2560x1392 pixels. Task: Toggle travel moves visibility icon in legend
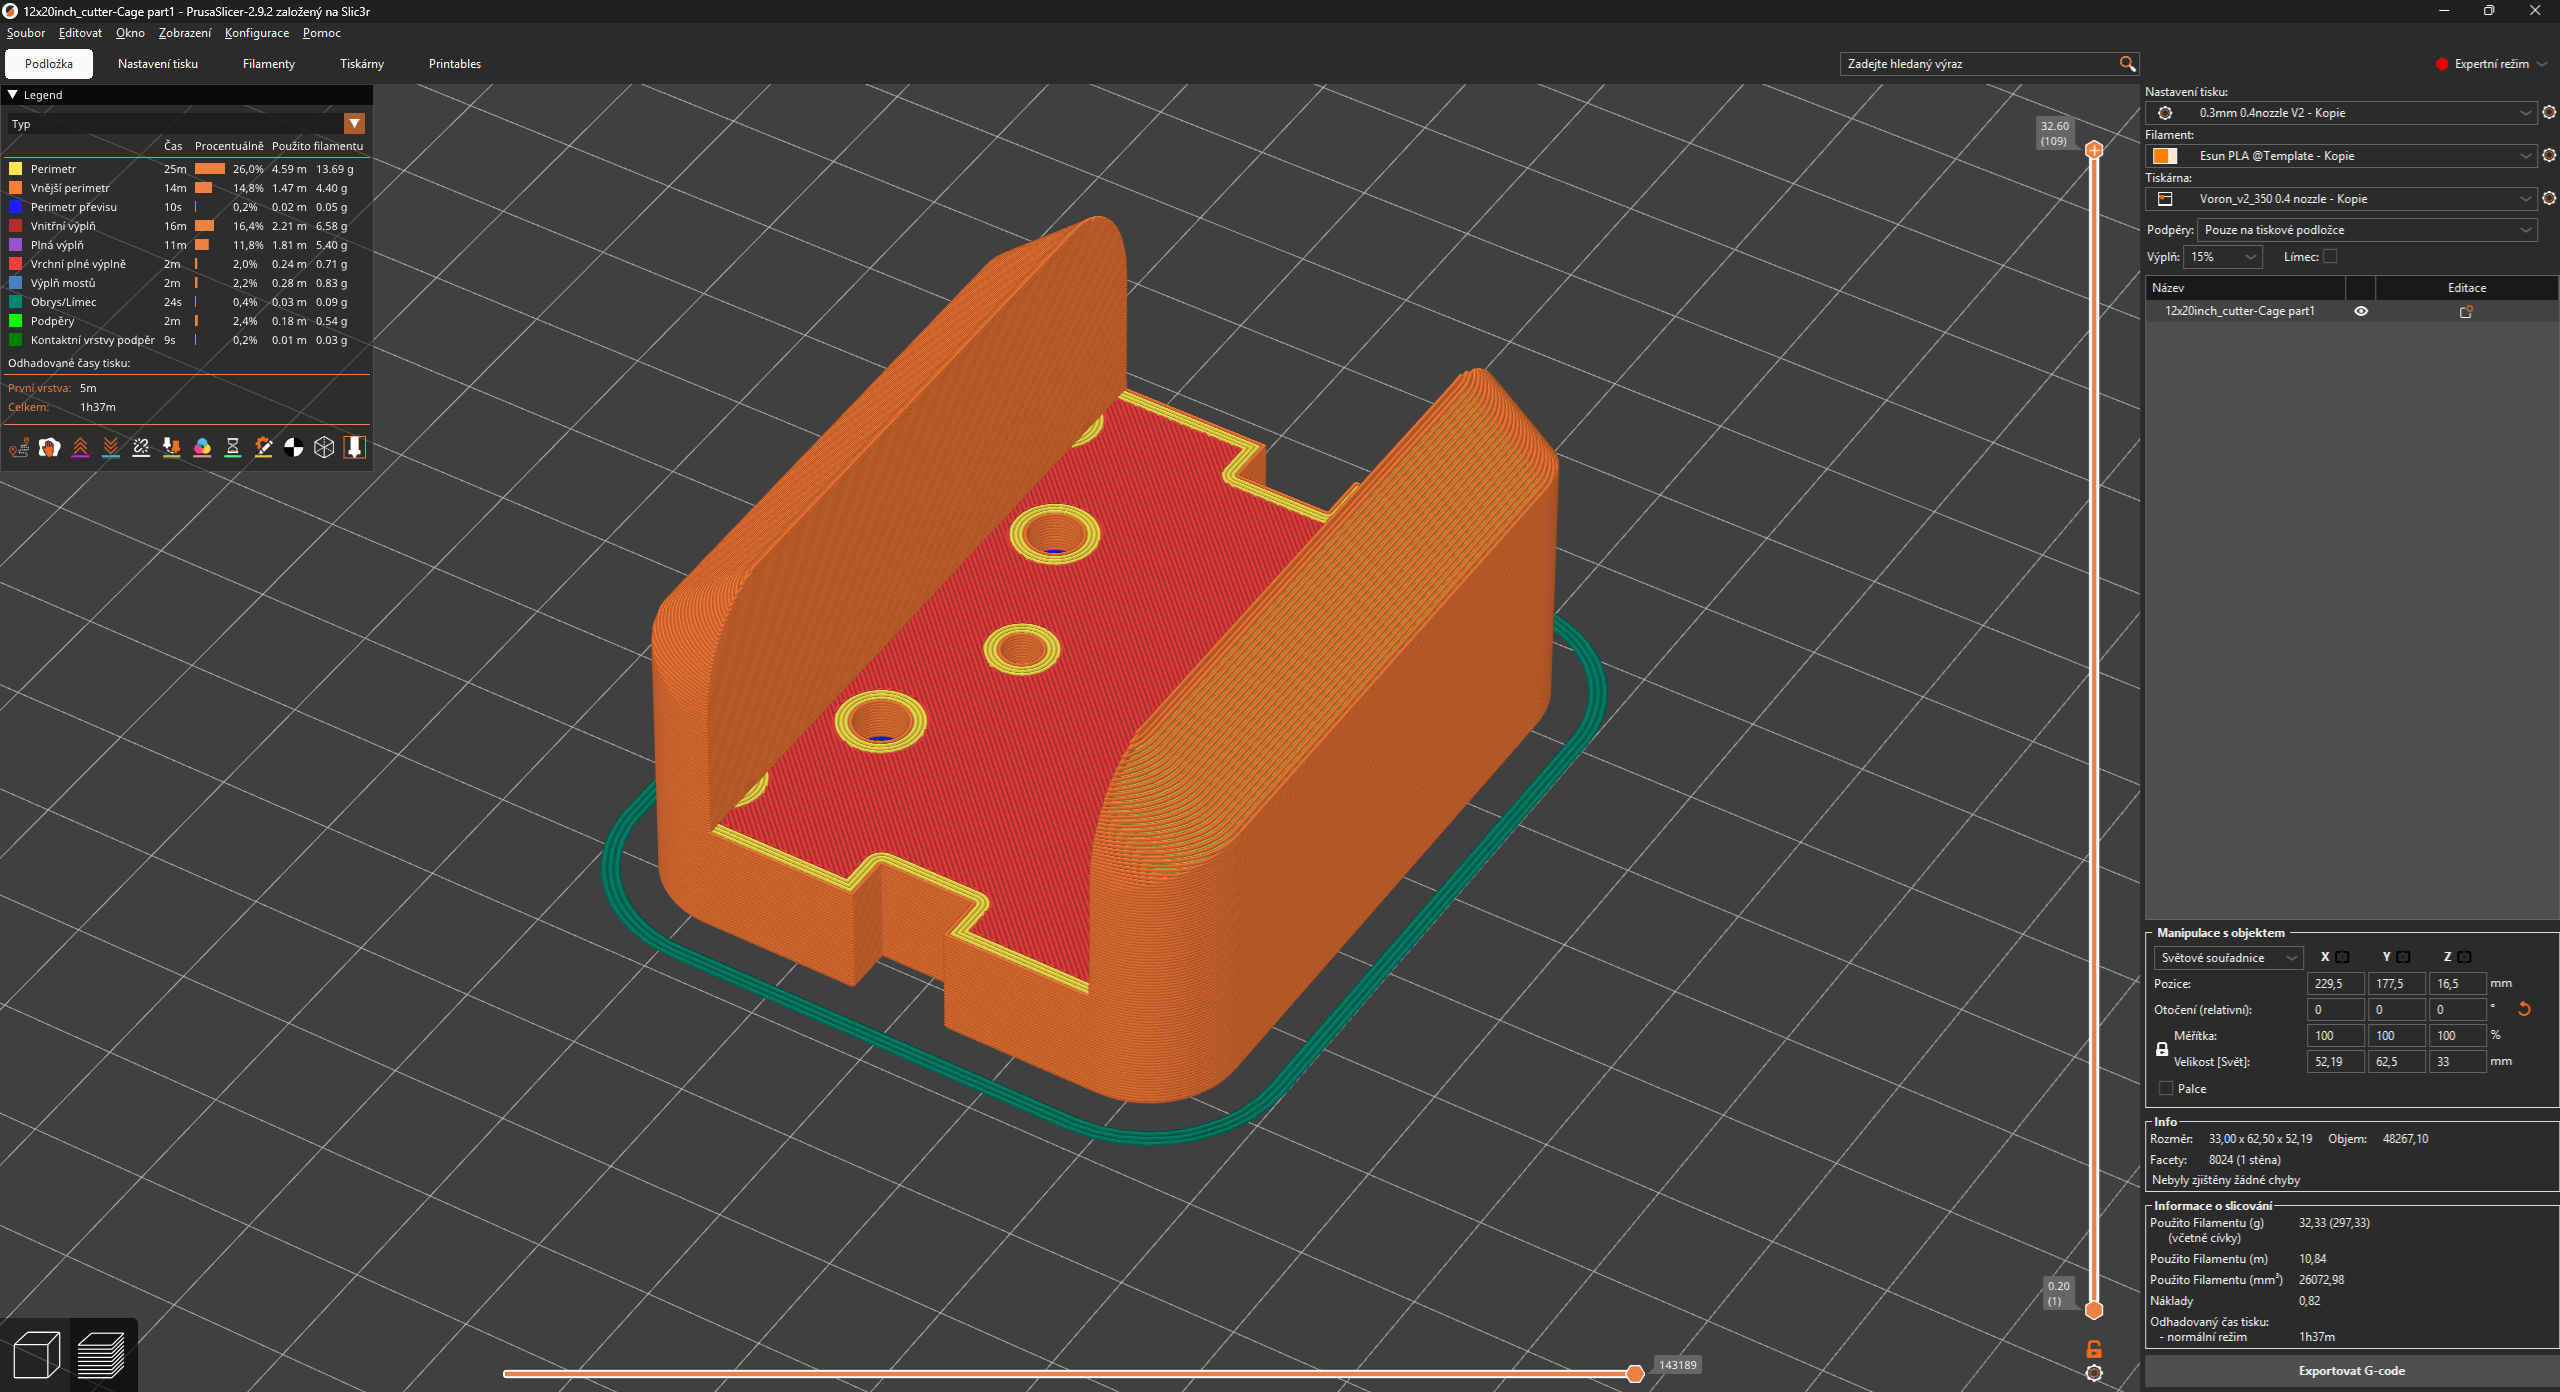(19, 448)
